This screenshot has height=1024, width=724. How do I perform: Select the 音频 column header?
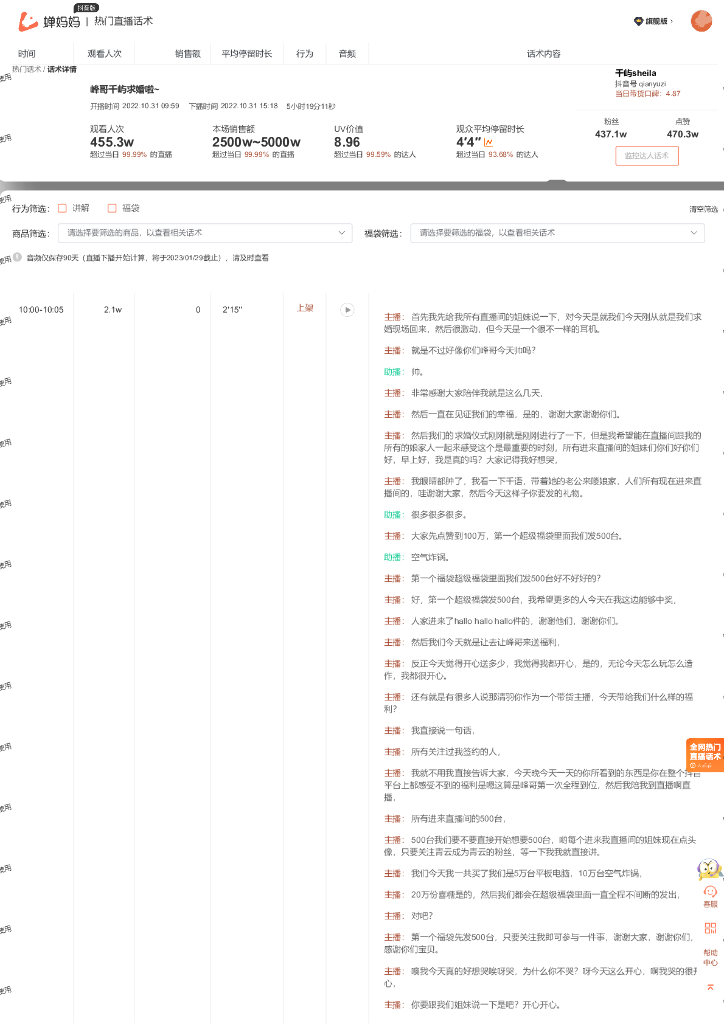pyautogui.click(x=347, y=54)
